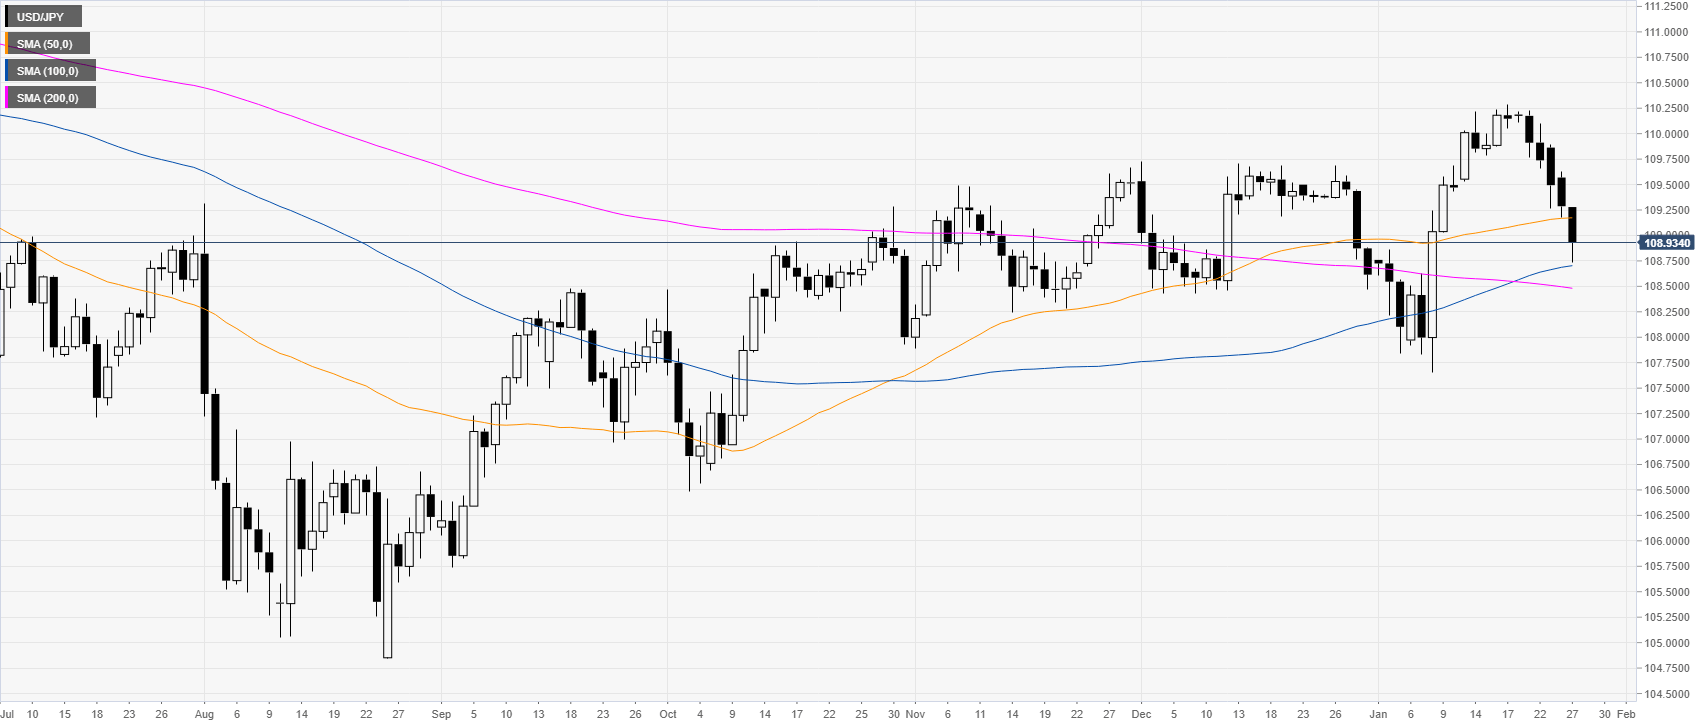
Task: Click the 111.2500 price axis label
Action: [x=1666, y=6]
